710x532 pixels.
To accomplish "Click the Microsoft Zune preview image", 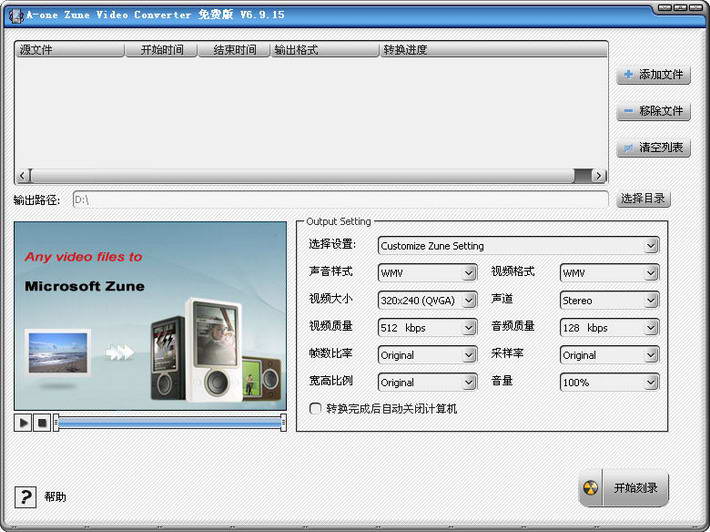I will tap(150, 316).
